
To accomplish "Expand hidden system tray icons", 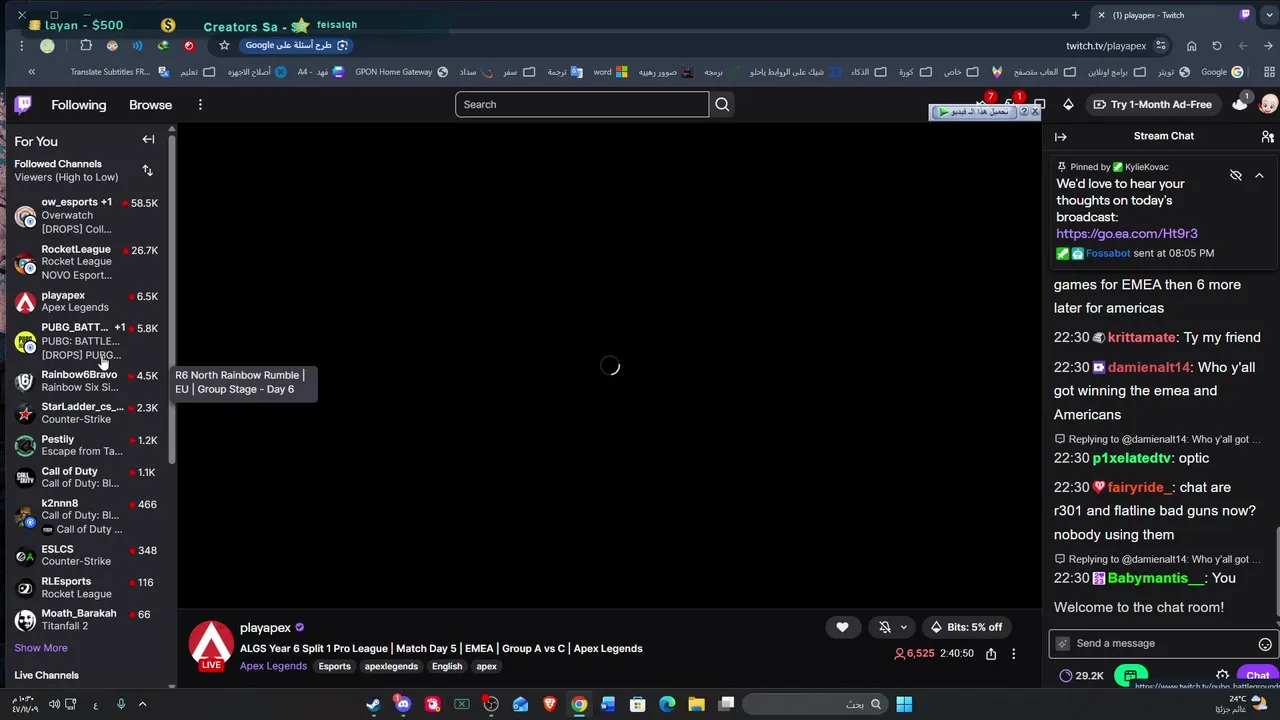I will 142,704.
